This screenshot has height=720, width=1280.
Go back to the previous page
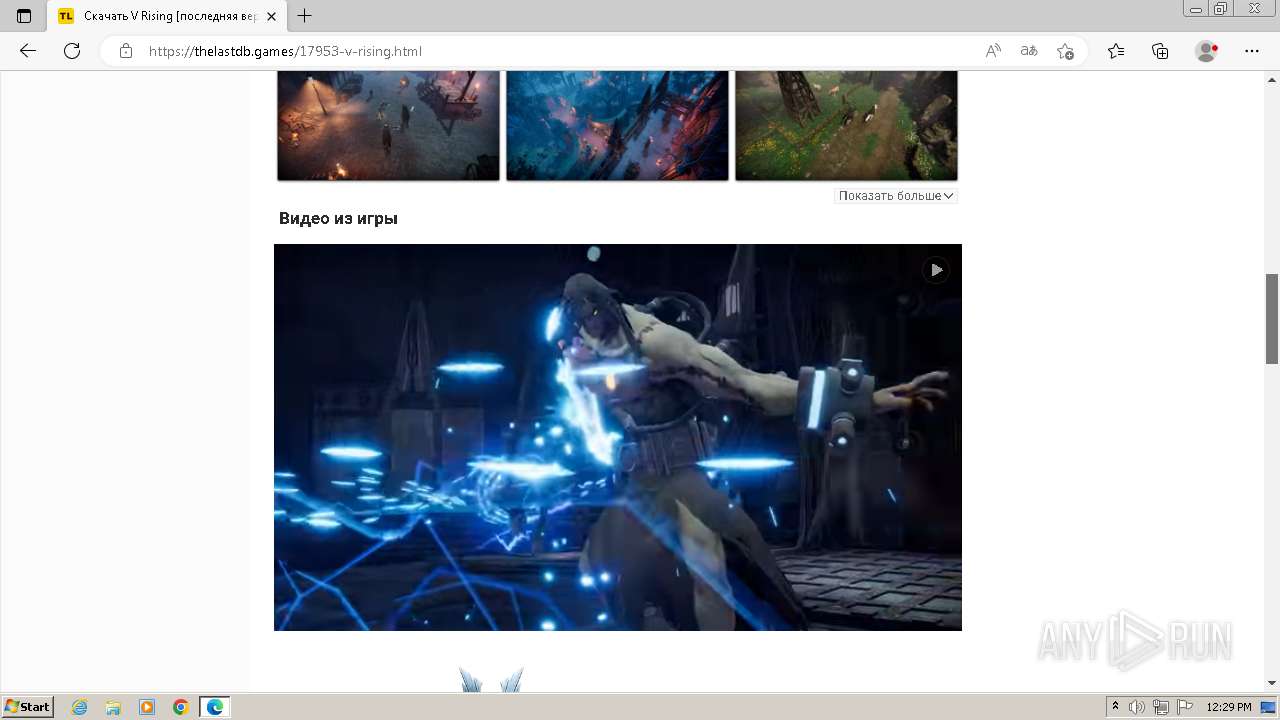[28, 51]
